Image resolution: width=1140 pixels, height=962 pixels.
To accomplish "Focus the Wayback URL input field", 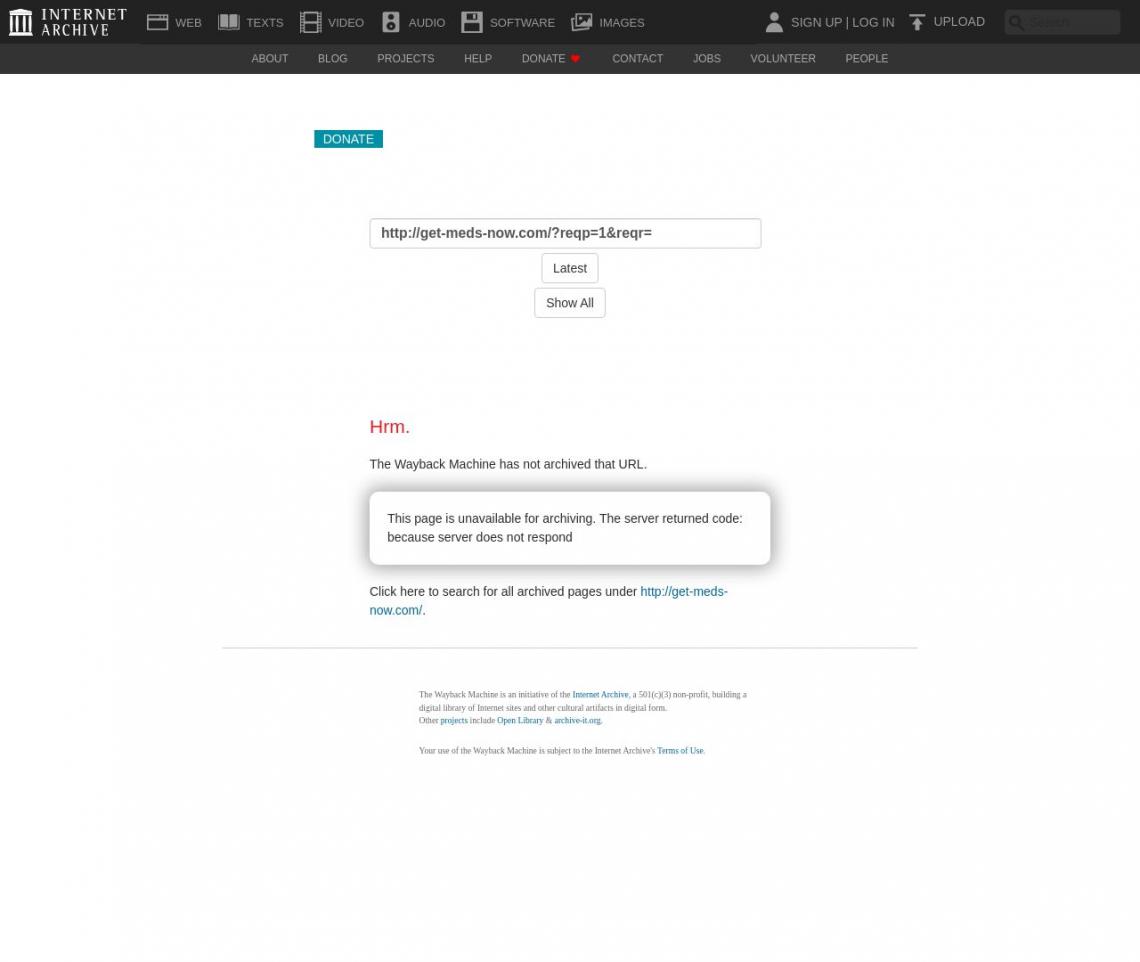I will pos(565,233).
